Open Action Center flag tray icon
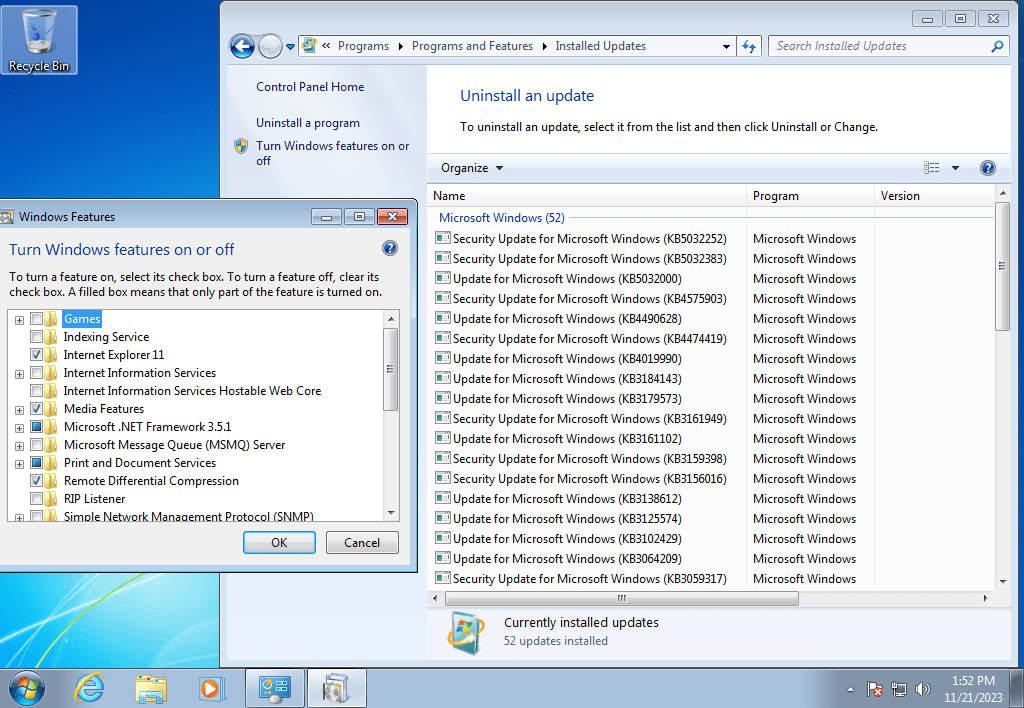The height and width of the screenshot is (708, 1024). [875, 689]
